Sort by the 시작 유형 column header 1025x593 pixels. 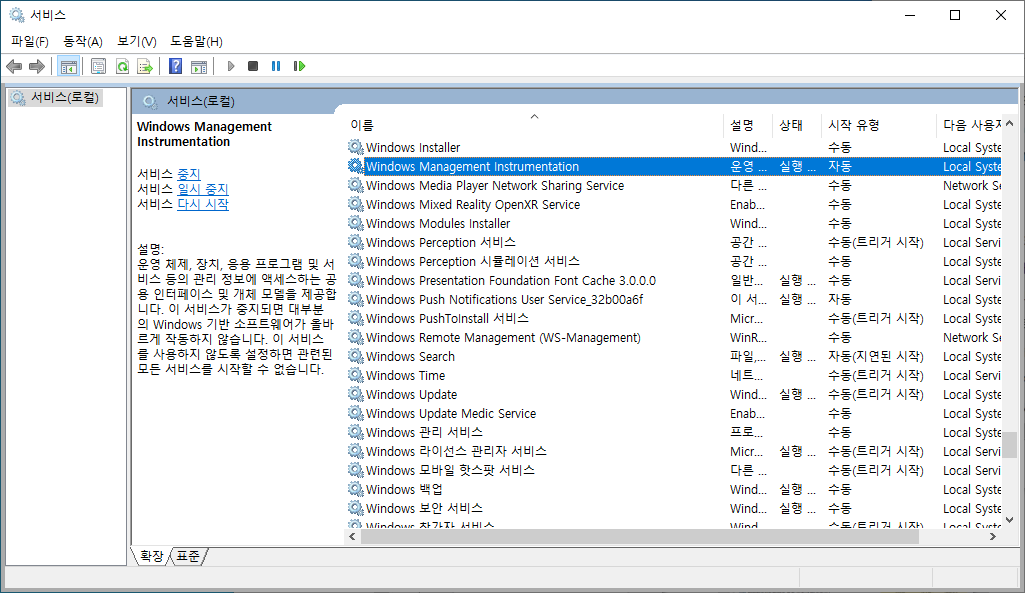click(879, 125)
